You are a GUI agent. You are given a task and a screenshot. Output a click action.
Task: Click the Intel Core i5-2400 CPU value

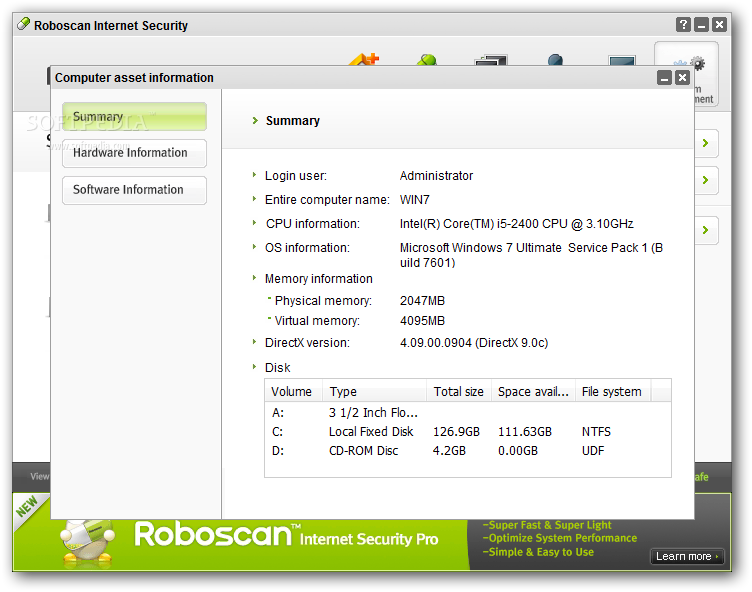[x=517, y=224]
